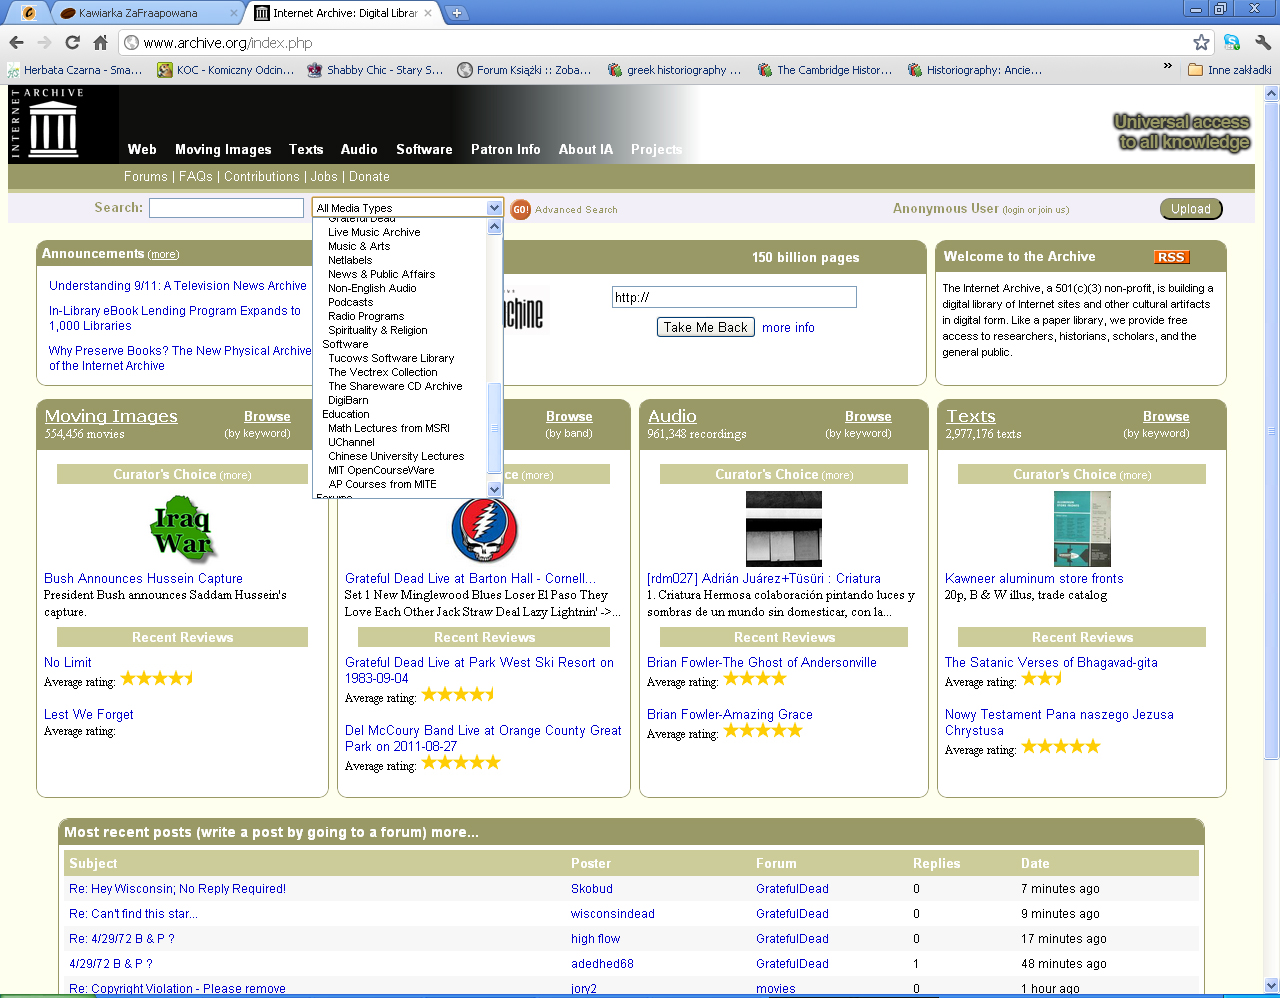
Task: Select Radio Programs option
Action: pyautogui.click(x=366, y=316)
